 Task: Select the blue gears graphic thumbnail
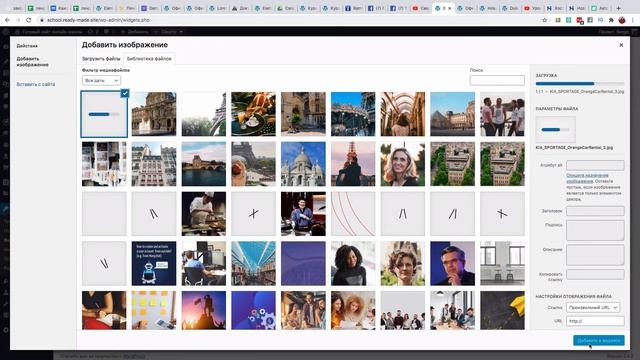tap(253, 310)
